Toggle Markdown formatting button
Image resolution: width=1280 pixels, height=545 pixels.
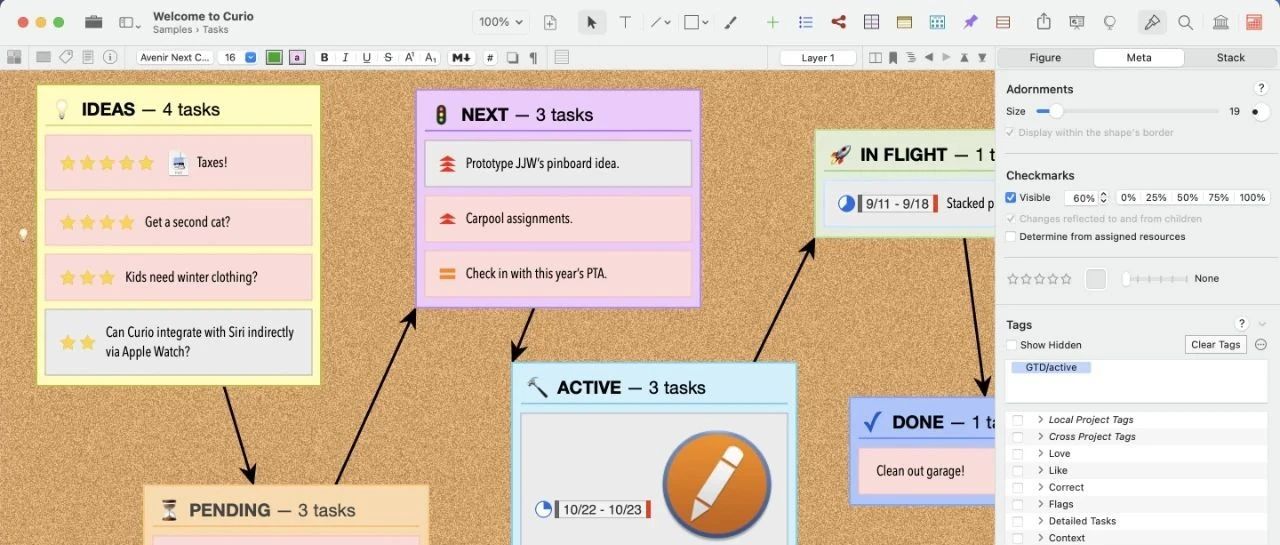click(461, 58)
